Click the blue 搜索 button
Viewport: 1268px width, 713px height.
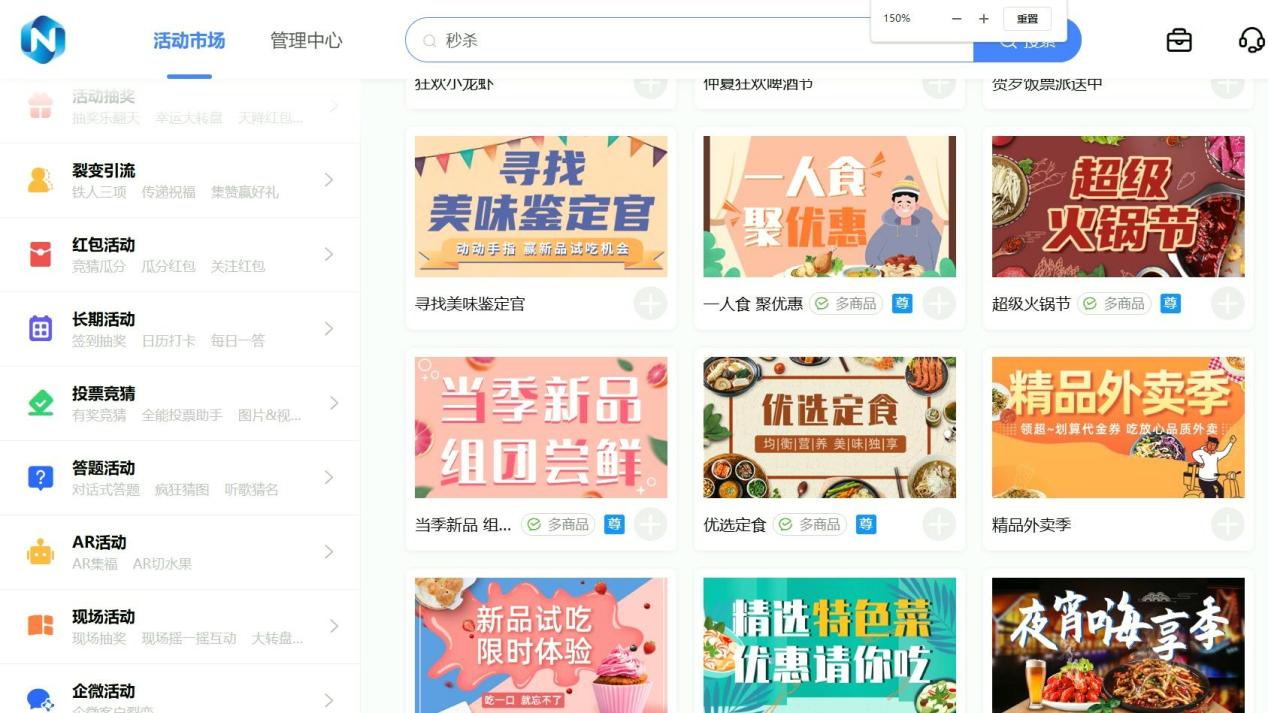(1027, 41)
